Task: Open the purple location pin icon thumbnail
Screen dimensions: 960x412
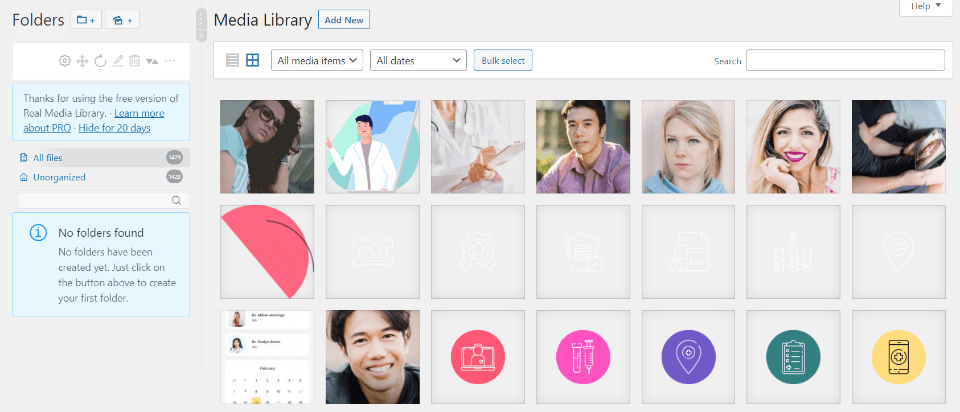Action: coord(688,357)
